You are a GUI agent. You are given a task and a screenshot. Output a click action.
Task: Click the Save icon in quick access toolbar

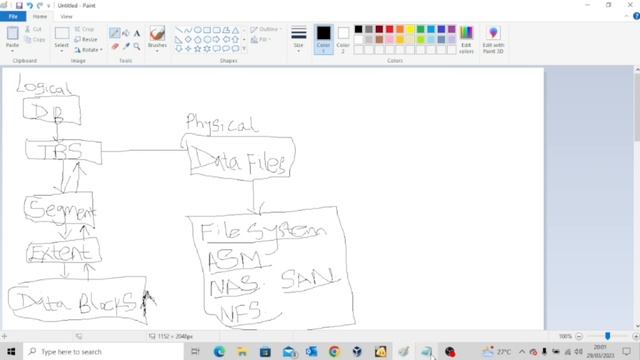pyautogui.click(x=19, y=5)
